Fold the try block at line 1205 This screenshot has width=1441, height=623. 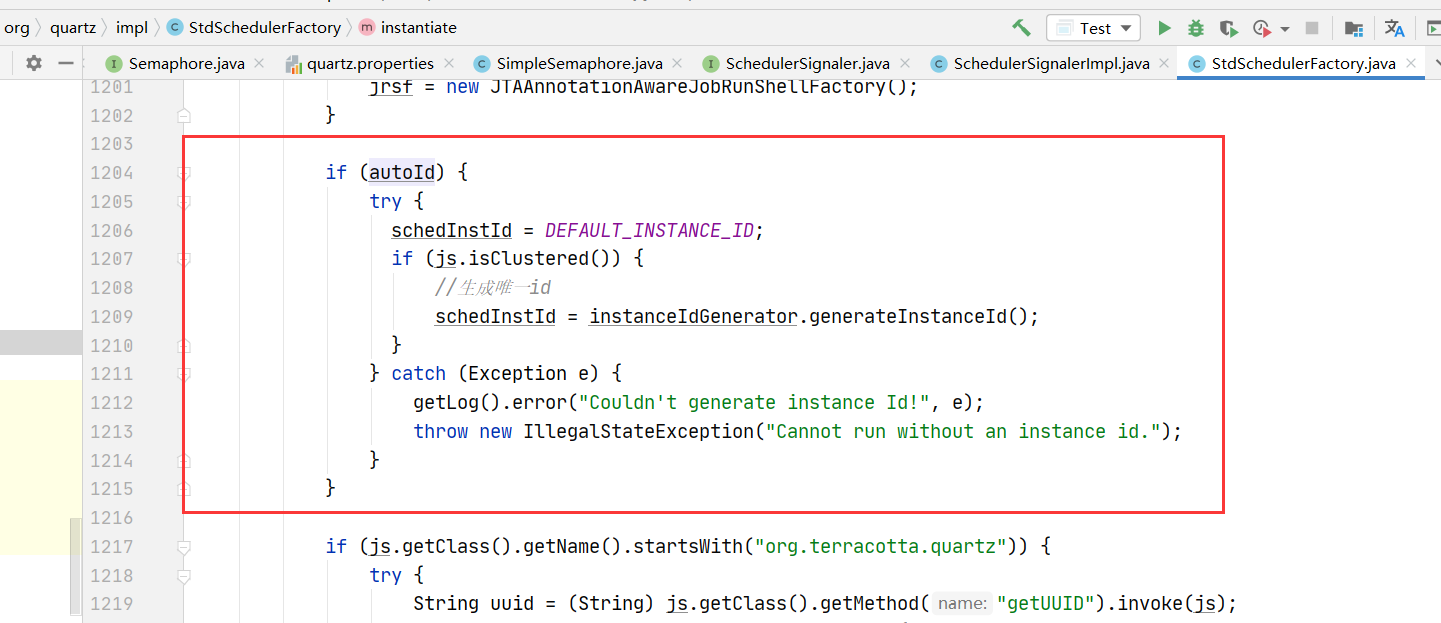click(x=184, y=202)
